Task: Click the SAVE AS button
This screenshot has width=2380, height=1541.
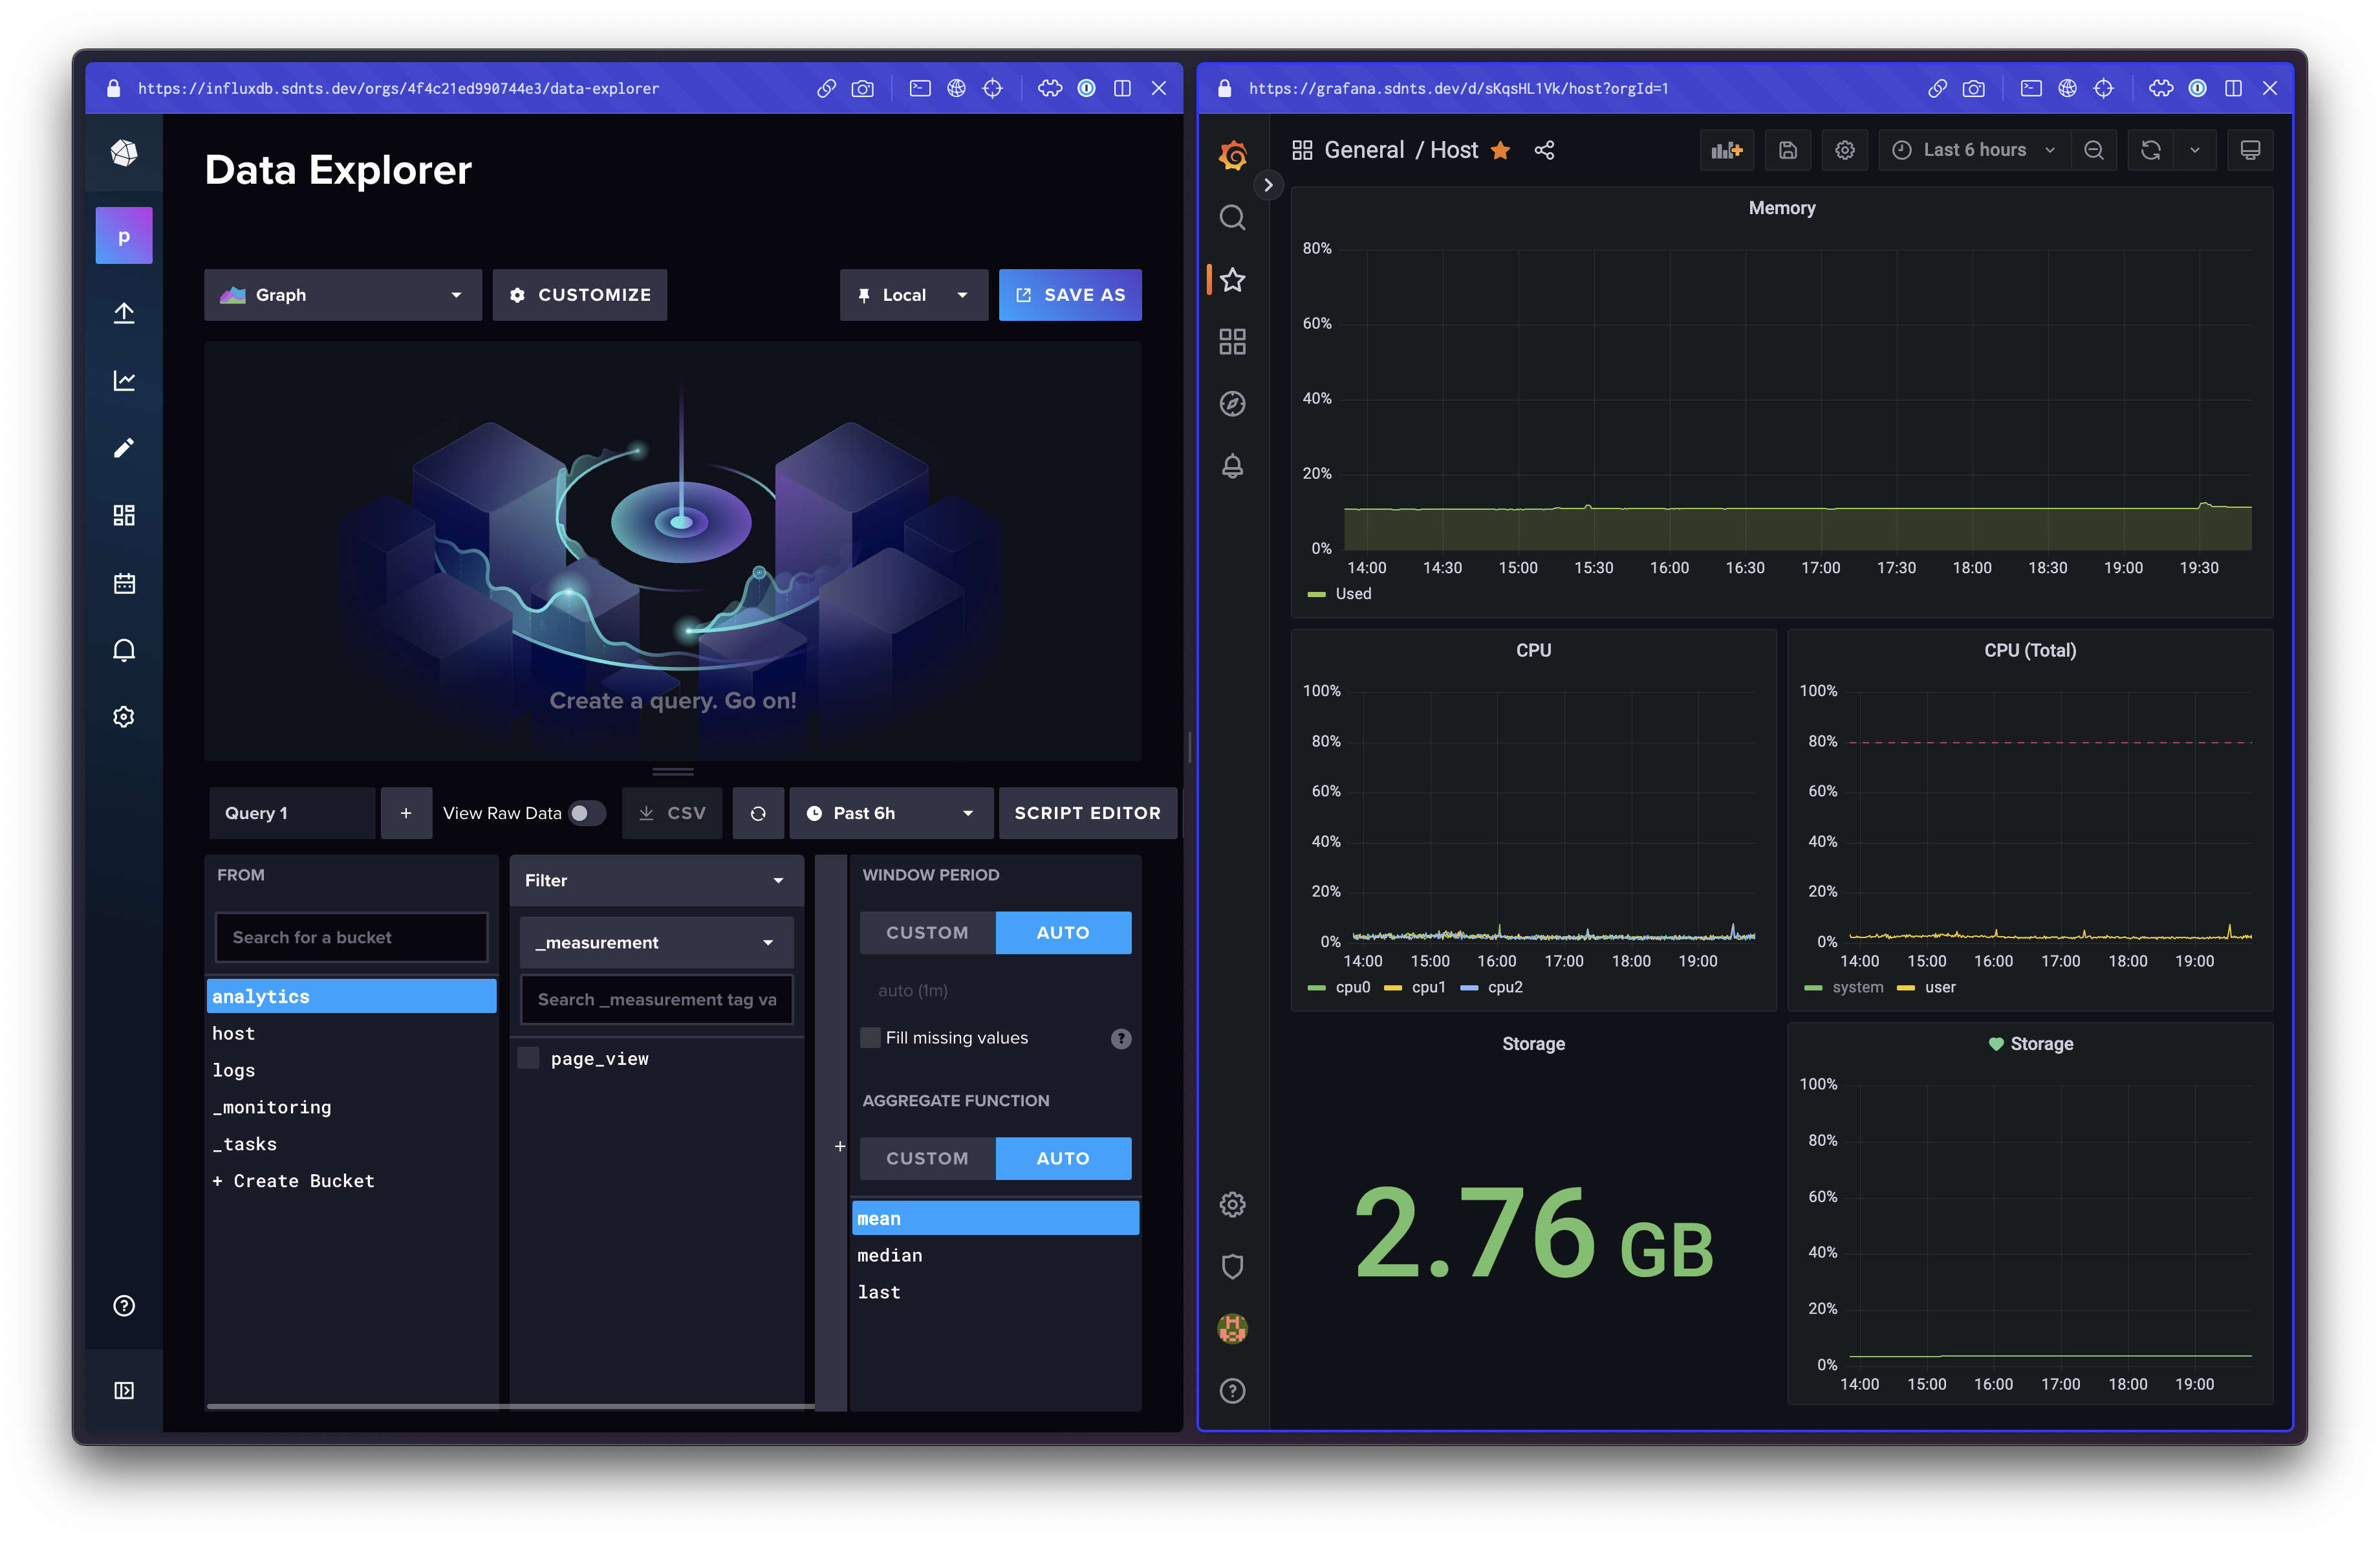Action: click(x=1069, y=295)
